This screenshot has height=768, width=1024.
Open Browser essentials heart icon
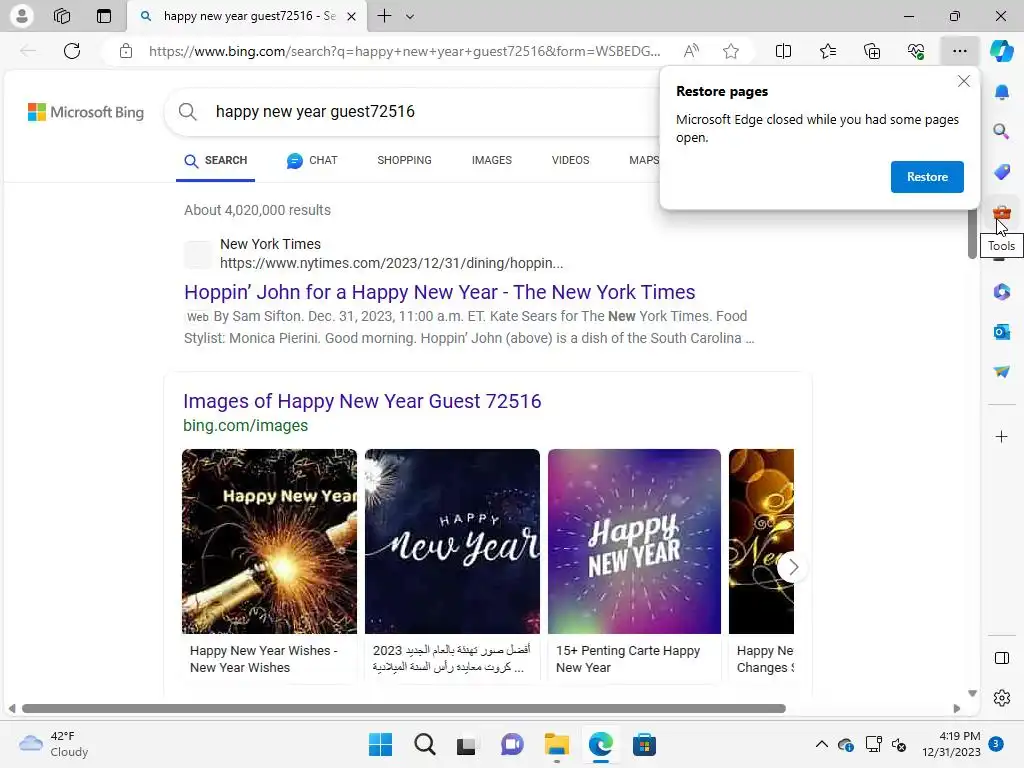(916, 51)
